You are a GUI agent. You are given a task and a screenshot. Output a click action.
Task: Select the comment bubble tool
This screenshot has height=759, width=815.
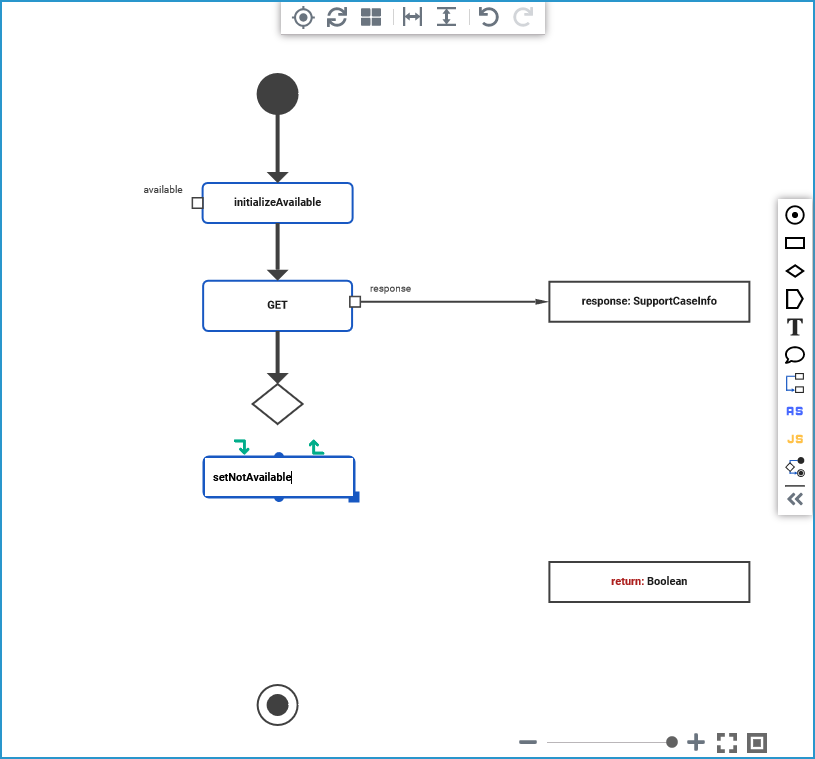(794, 355)
